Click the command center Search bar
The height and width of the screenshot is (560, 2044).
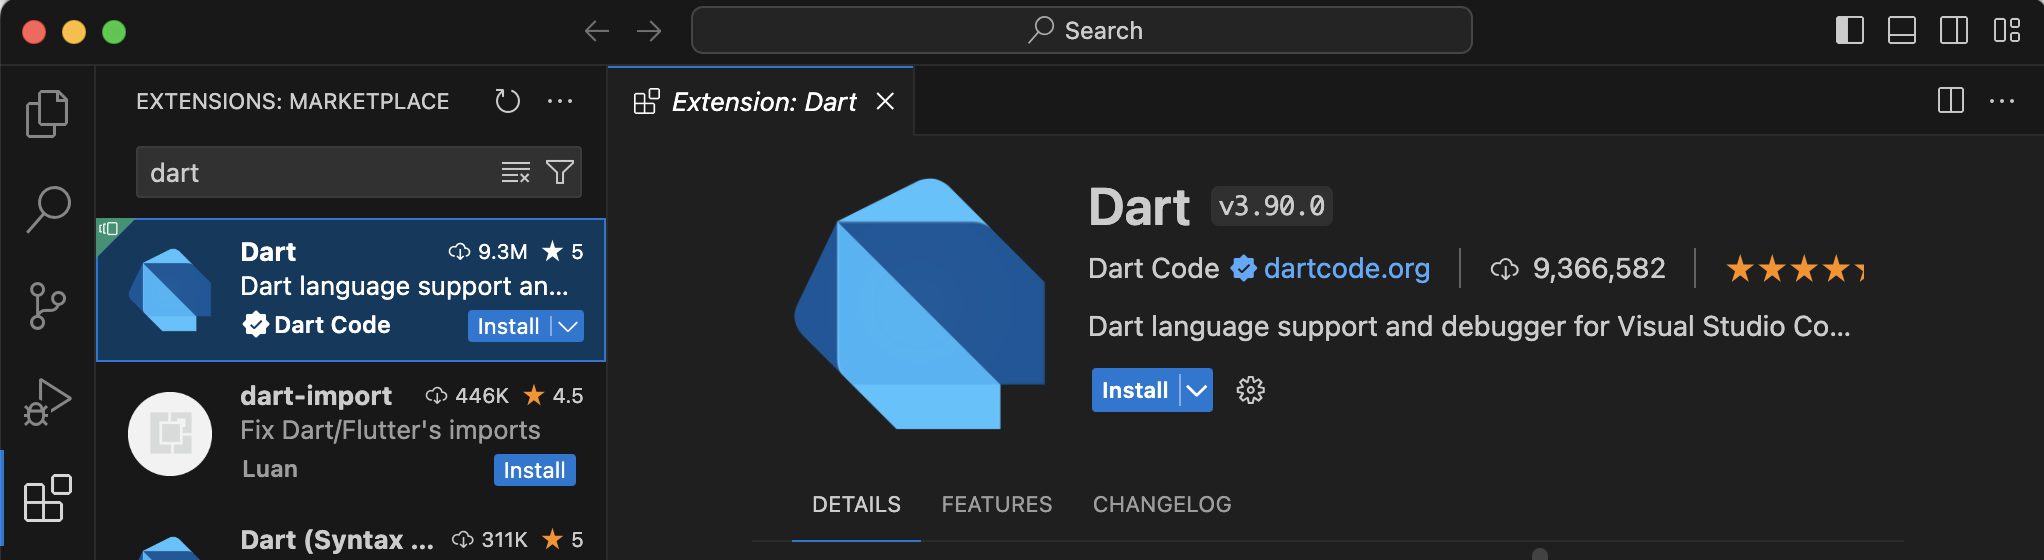click(x=1081, y=30)
